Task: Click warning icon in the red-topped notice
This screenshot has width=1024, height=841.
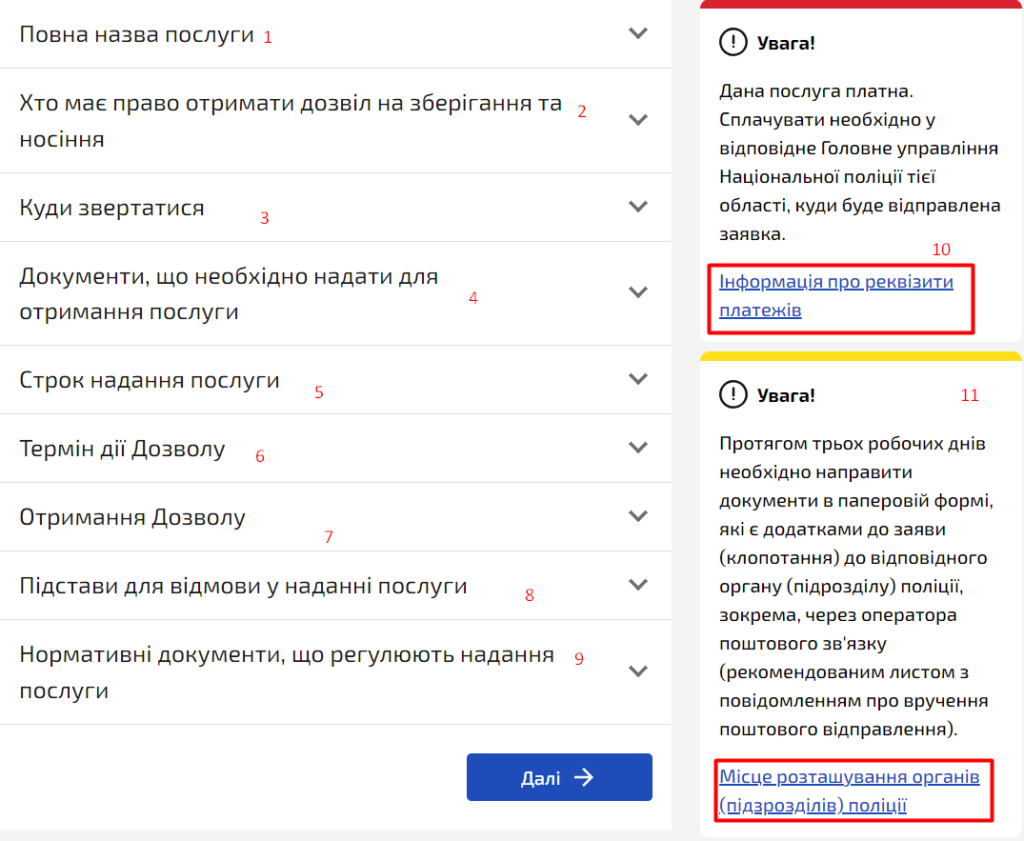Action: [733, 42]
